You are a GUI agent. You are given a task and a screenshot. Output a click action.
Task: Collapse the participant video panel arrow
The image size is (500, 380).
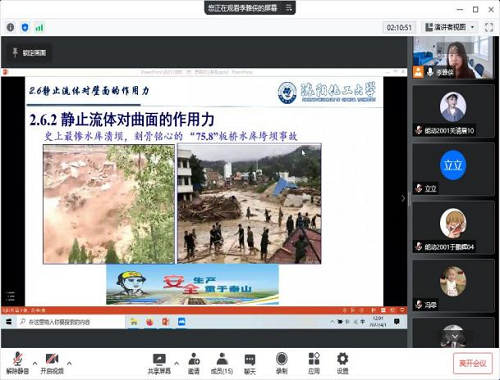click(x=403, y=198)
